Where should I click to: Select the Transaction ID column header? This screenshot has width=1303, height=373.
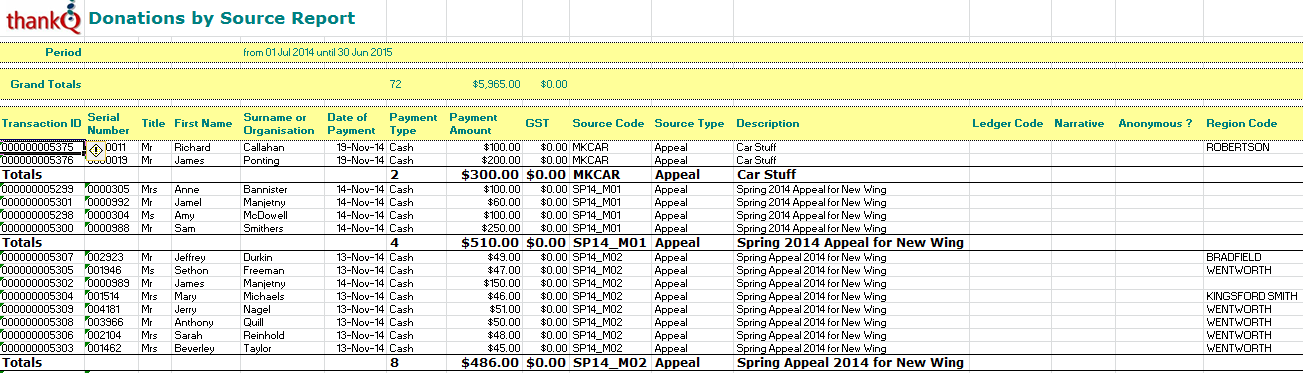tap(42, 124)
